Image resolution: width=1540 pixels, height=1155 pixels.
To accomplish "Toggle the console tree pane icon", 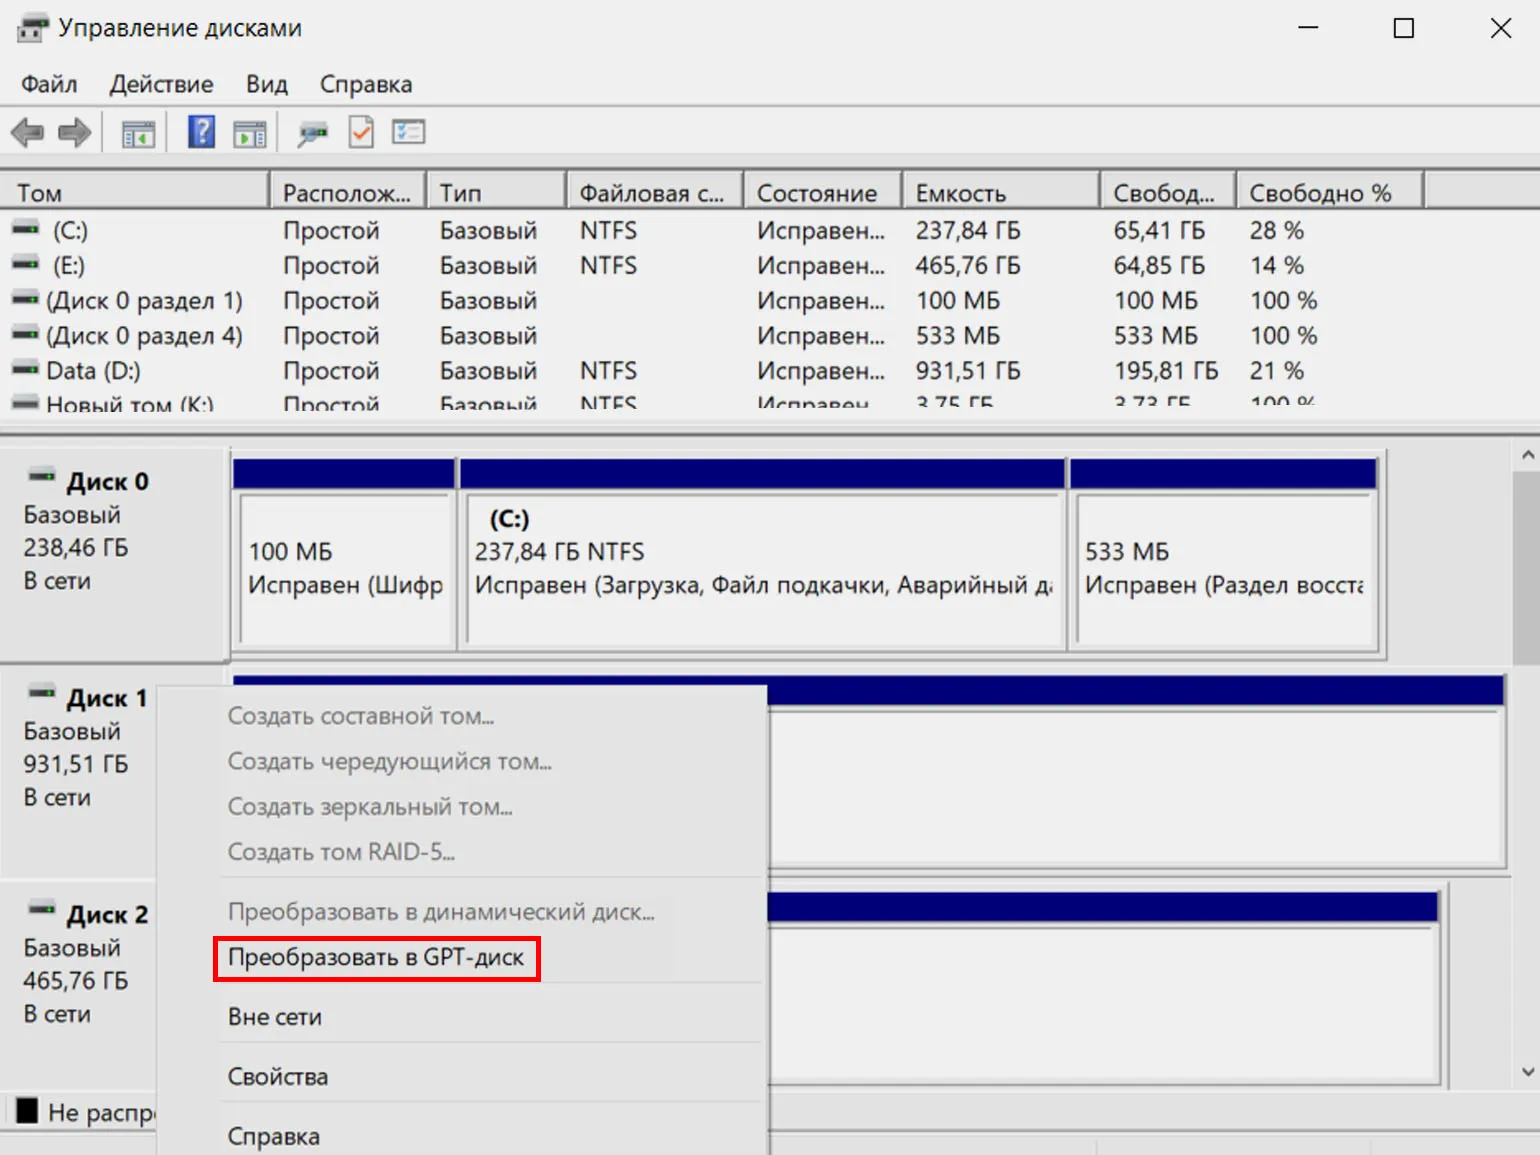I will [x=138, y=133].
